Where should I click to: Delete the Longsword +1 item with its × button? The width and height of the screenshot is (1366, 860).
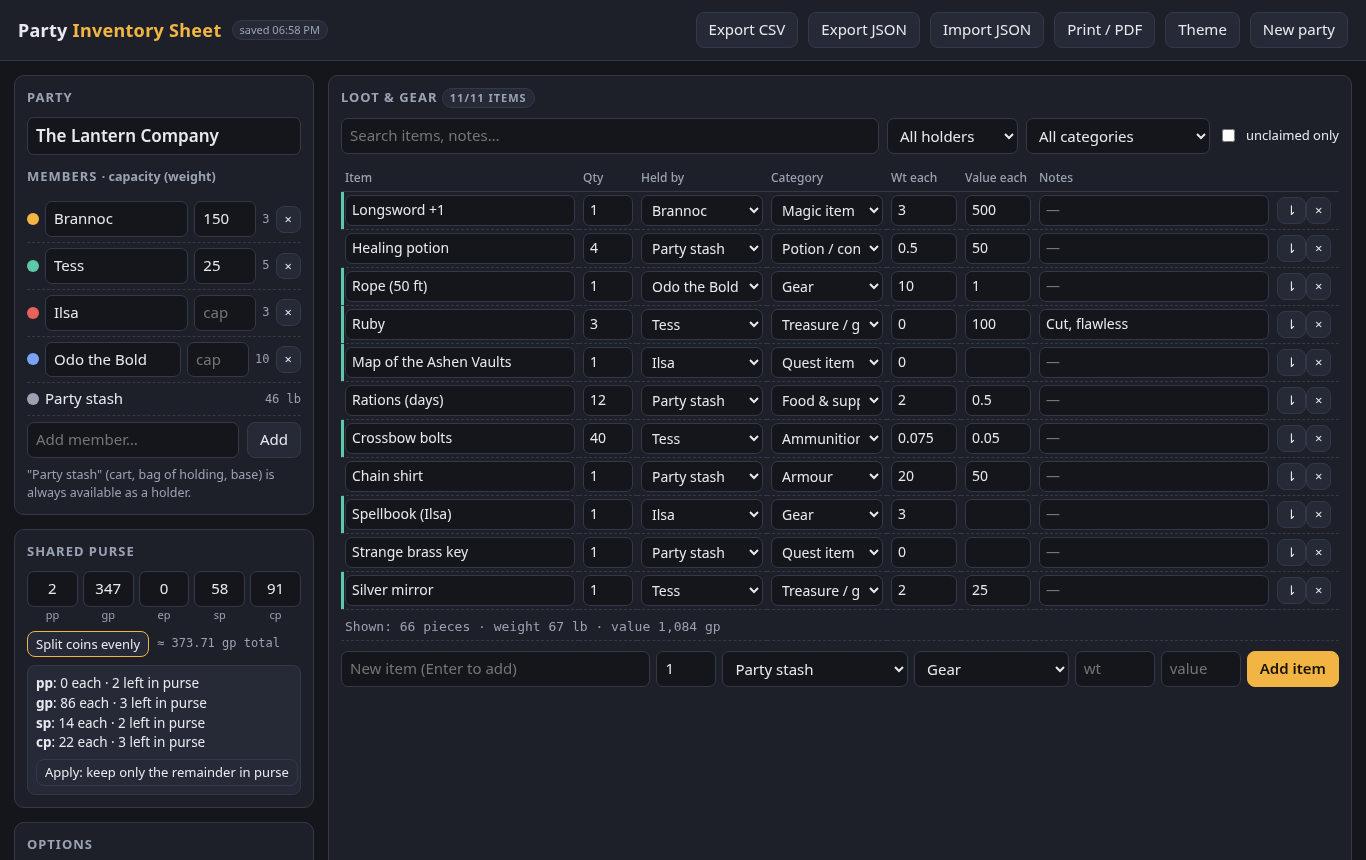coord(1318,210)
